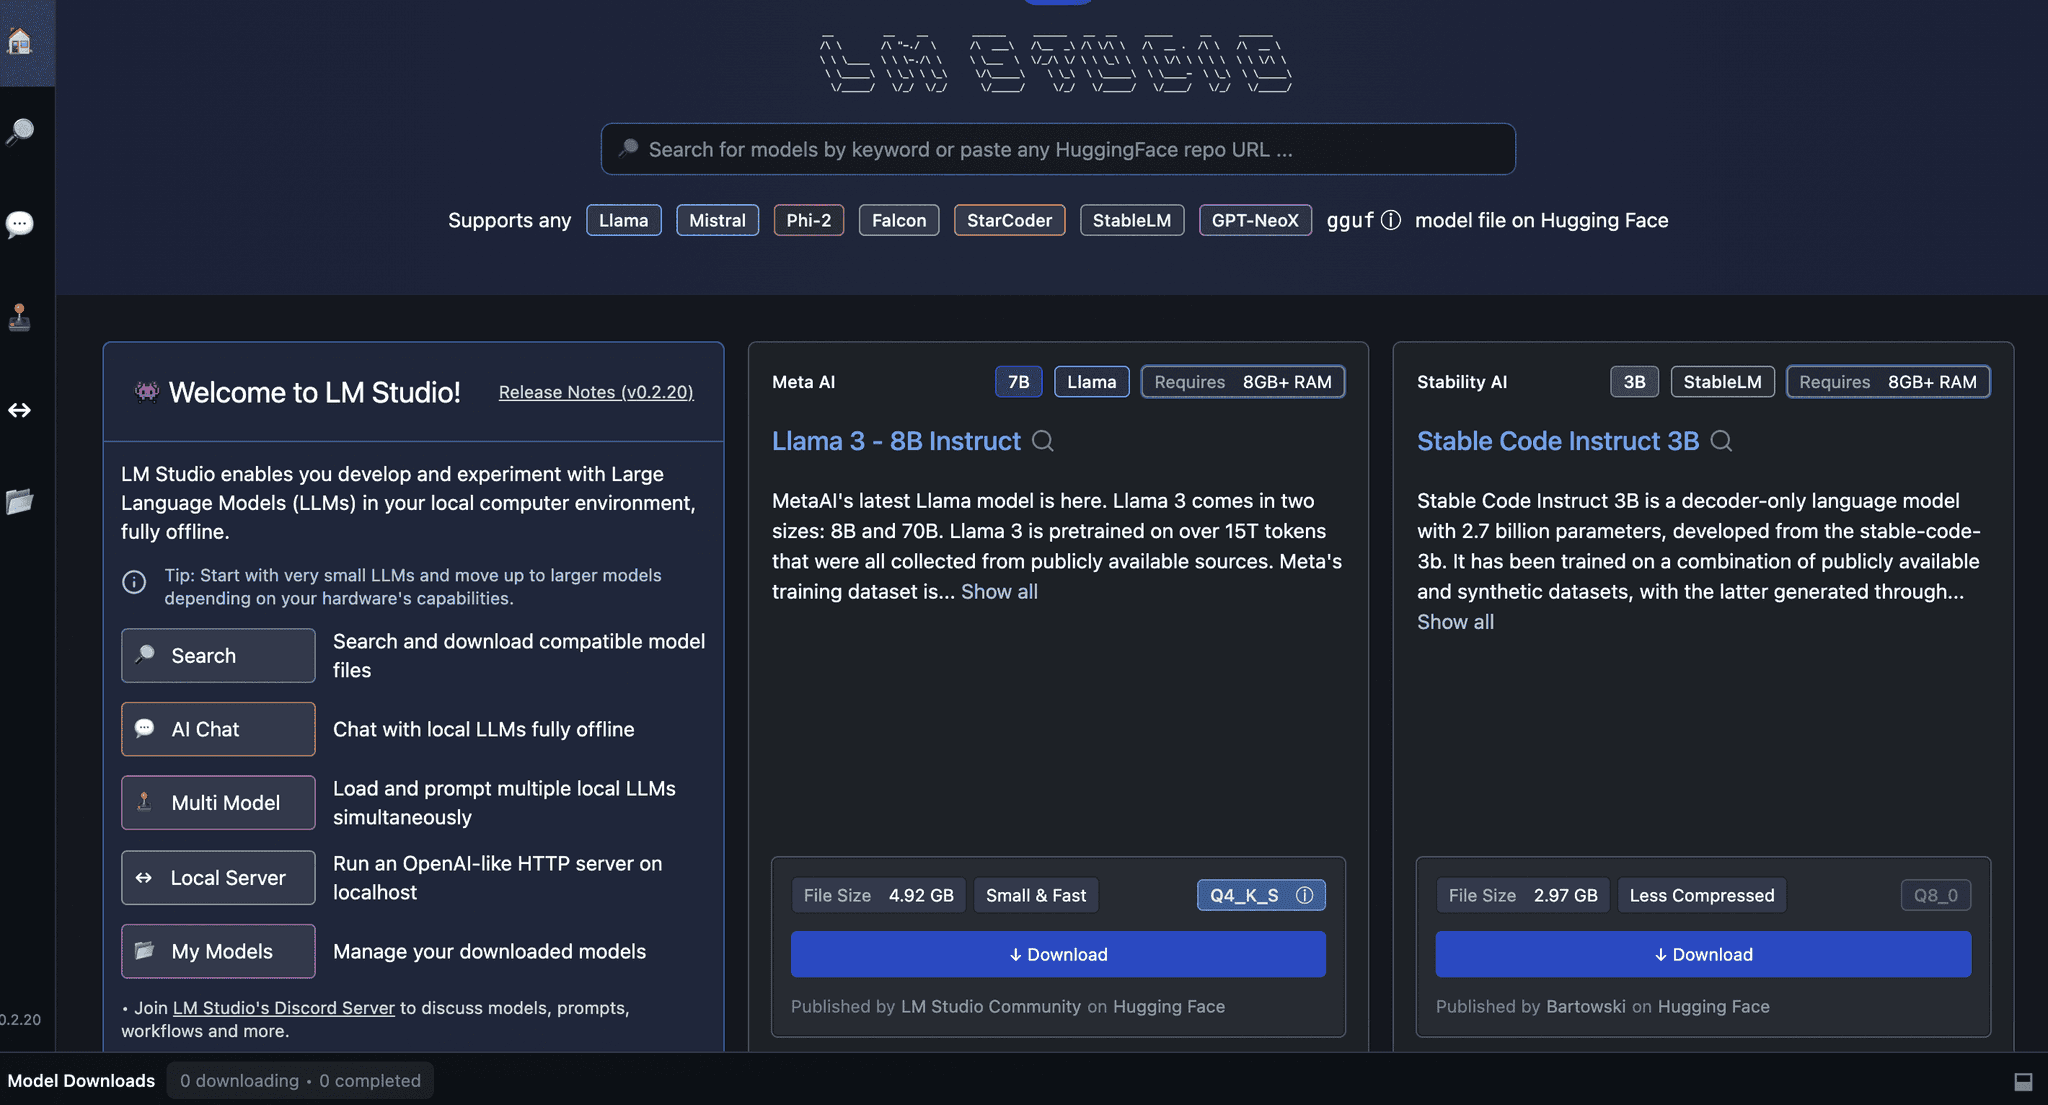Viewport: 2048px width, 1105px height.
Task: Click the AI Chat button in welcome panel
Action: (x=218, y=729)
